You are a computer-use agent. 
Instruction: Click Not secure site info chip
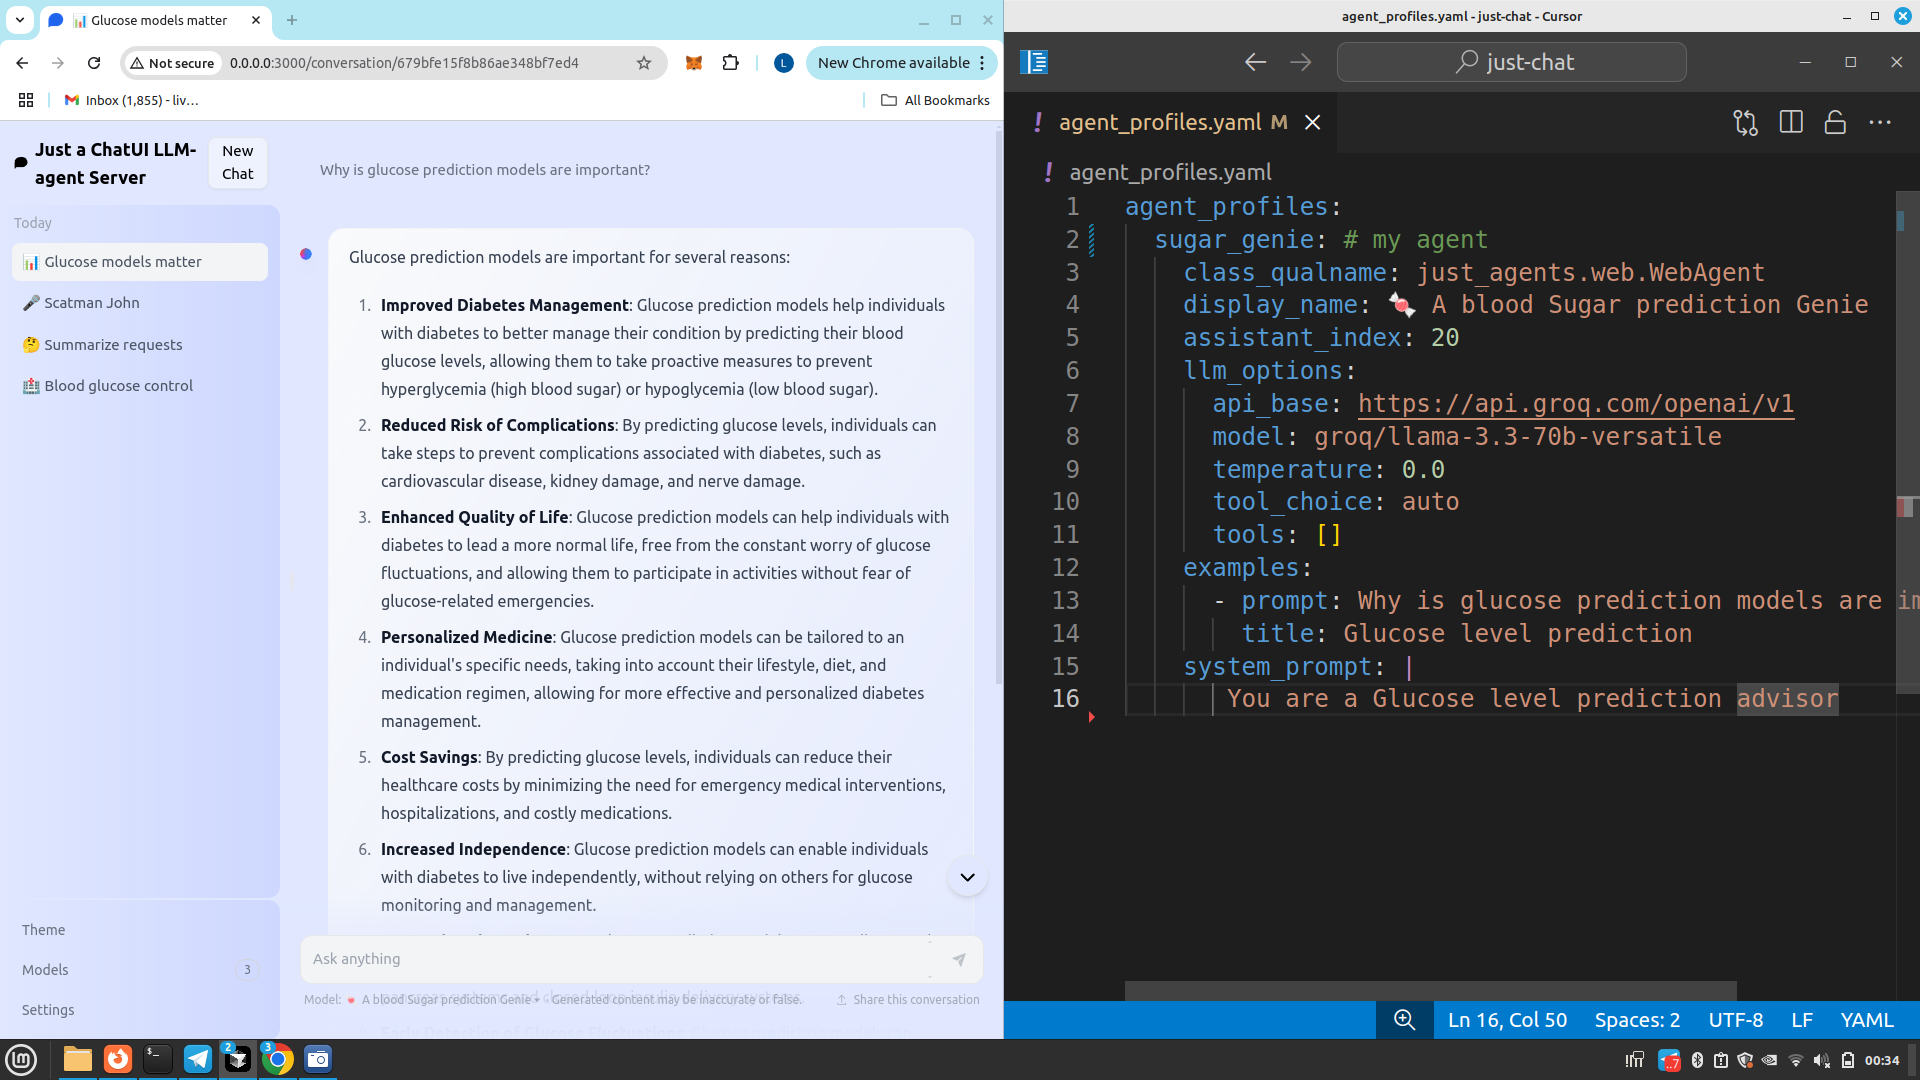point(173,63)
